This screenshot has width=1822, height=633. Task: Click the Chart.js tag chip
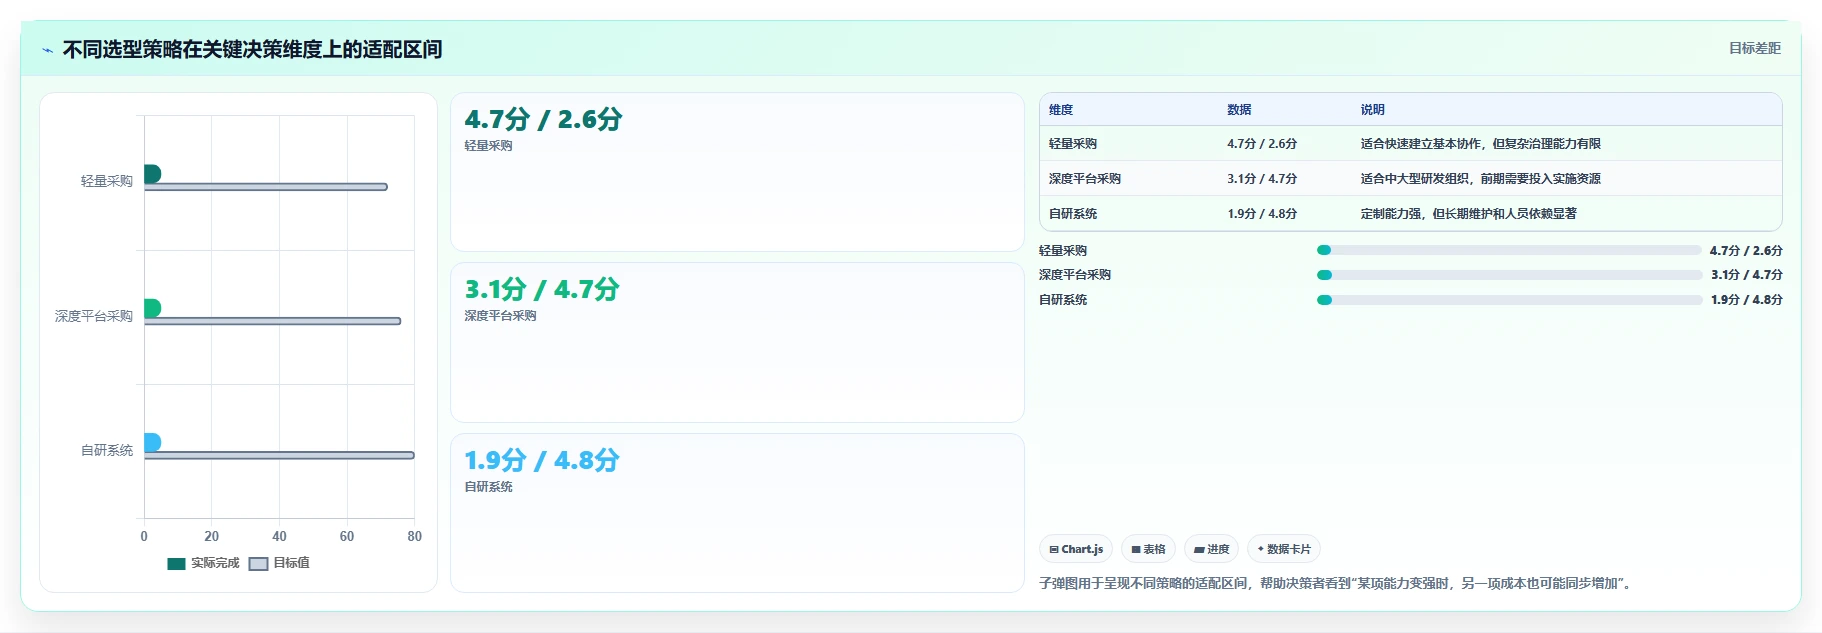[x=1076, y=549]
